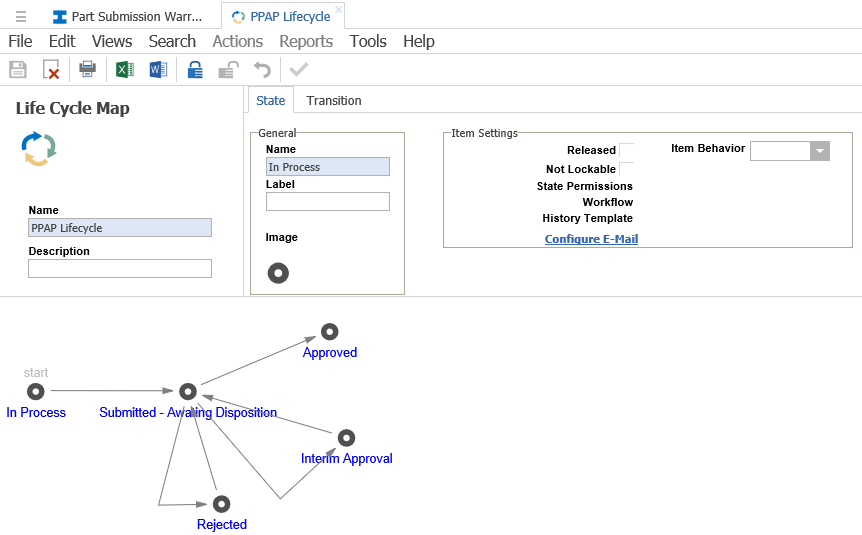Click the Submitted - Awaiting Disposition label

[188, 412]
